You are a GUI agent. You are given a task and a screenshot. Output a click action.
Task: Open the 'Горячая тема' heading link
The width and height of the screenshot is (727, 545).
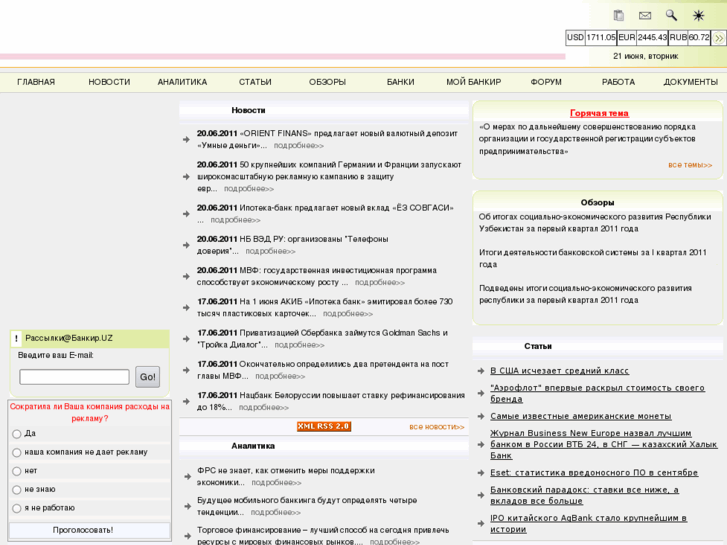pos(599,113)
